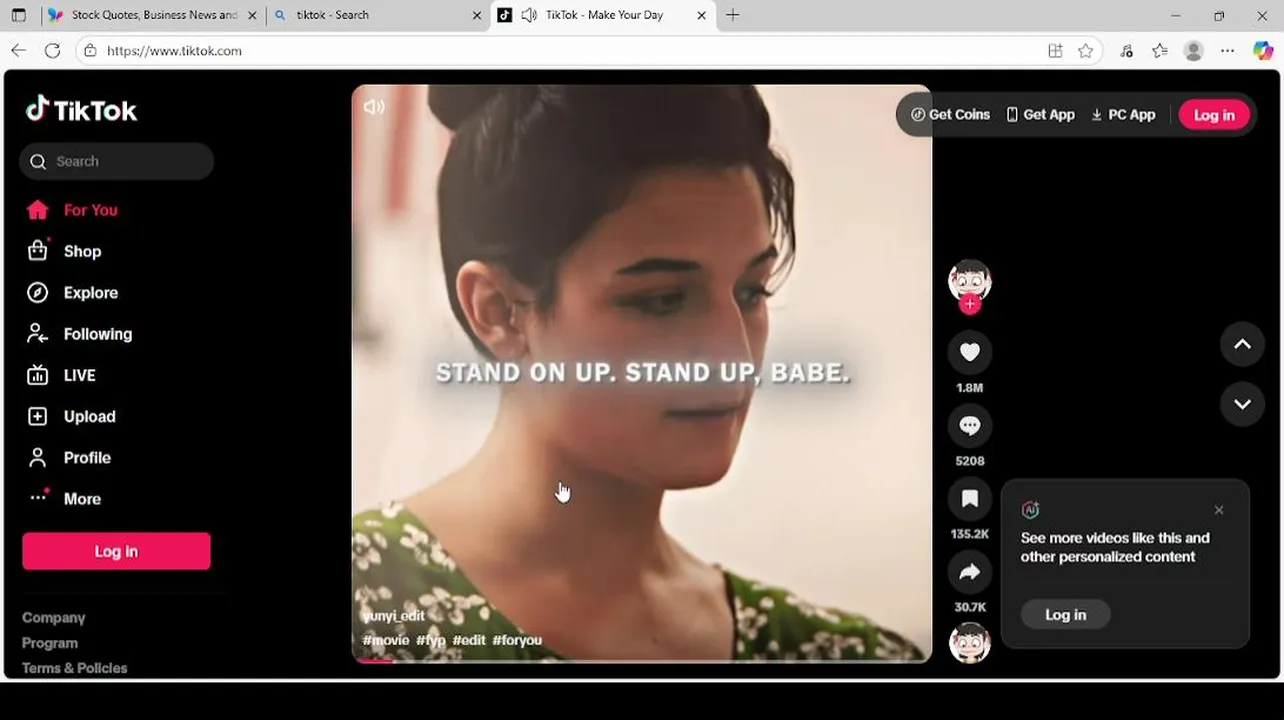
Task: Open the yunyi_edit username link
Action: [x=394, y=616]
